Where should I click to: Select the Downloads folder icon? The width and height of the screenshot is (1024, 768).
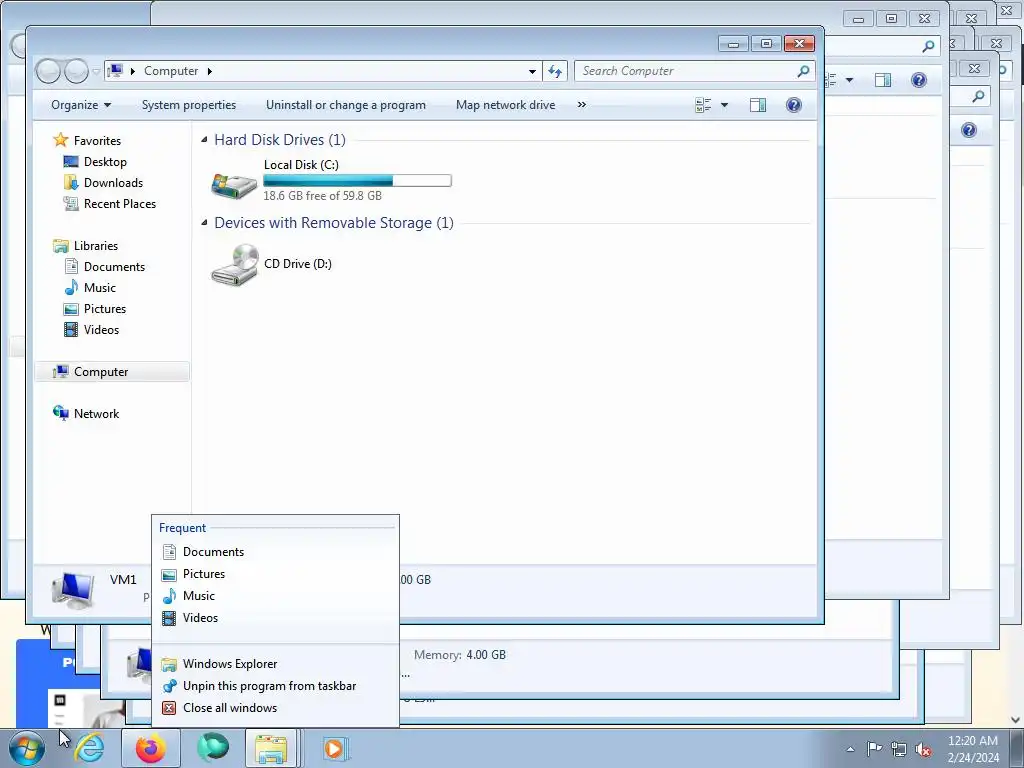click(x=71, y=182)
